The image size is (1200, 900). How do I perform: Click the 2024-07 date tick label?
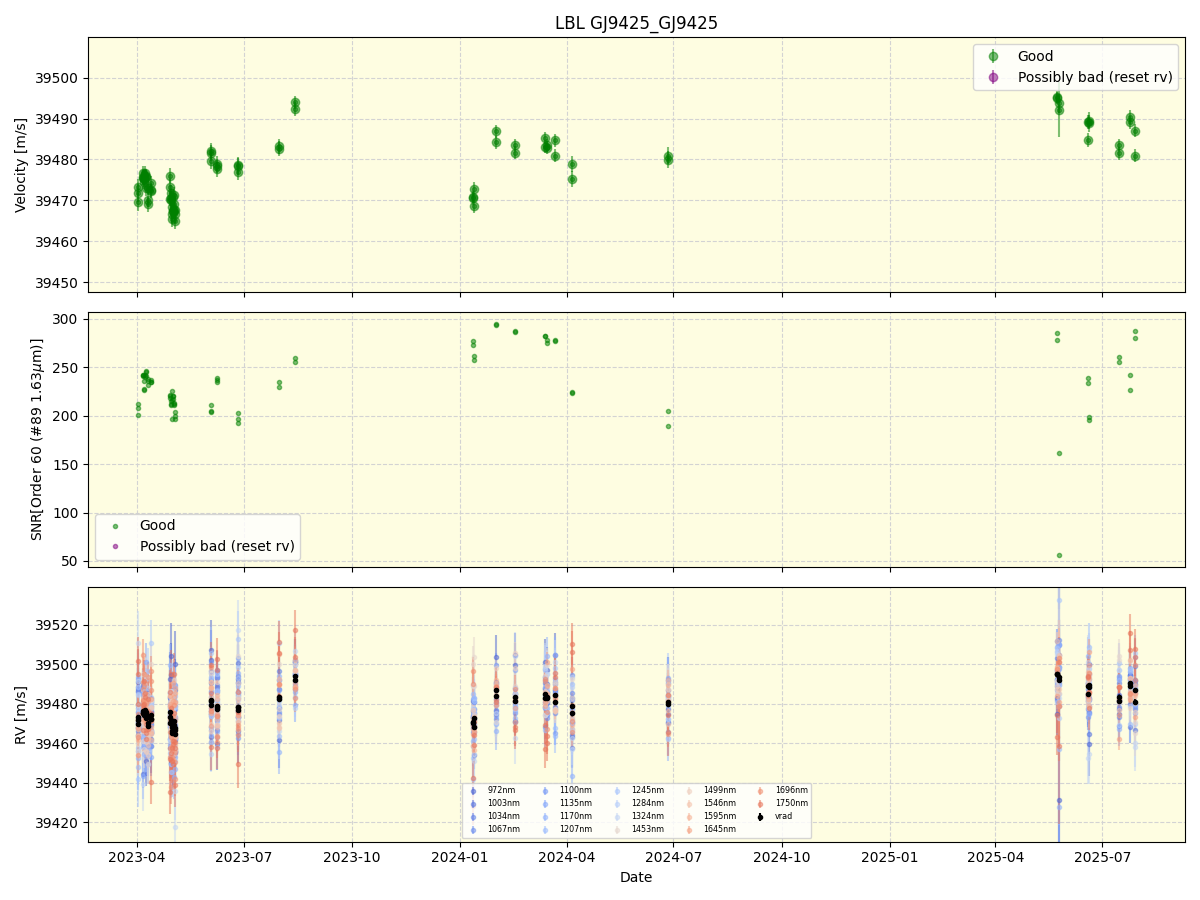(674, 857)
